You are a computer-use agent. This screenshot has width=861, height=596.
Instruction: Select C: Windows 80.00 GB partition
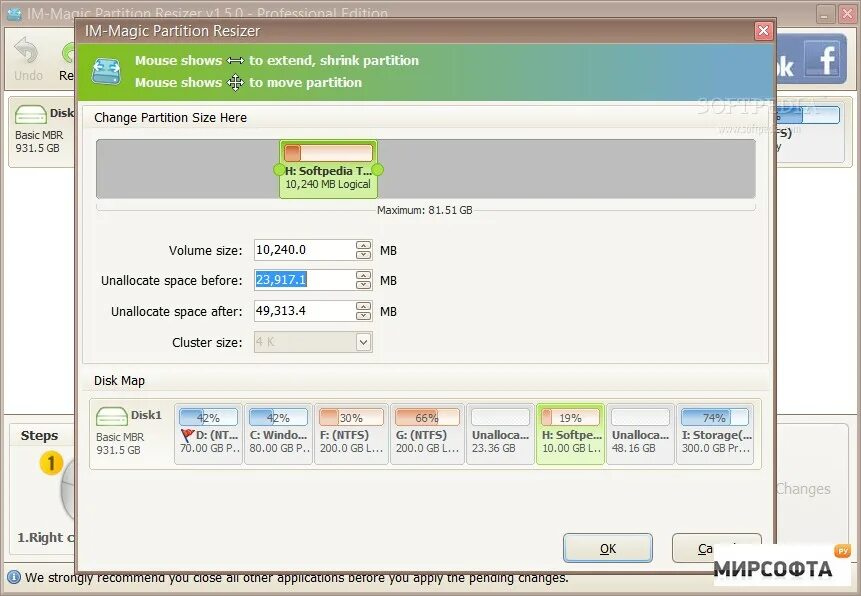point(278,434)
